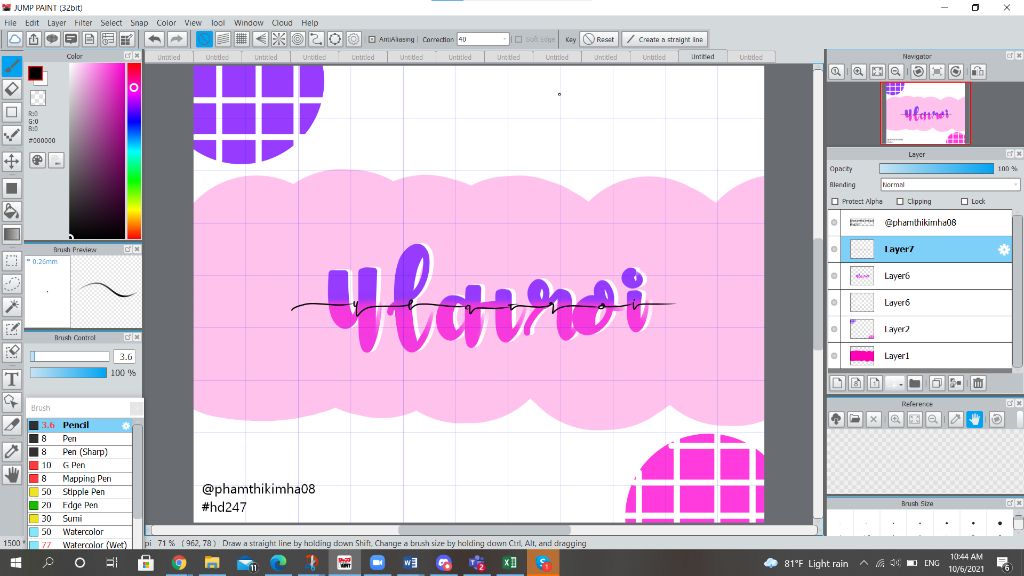The width and height of the screenshot is (1024, 576).
Task: Select the Brush tool
Action: tap(12, 65)
